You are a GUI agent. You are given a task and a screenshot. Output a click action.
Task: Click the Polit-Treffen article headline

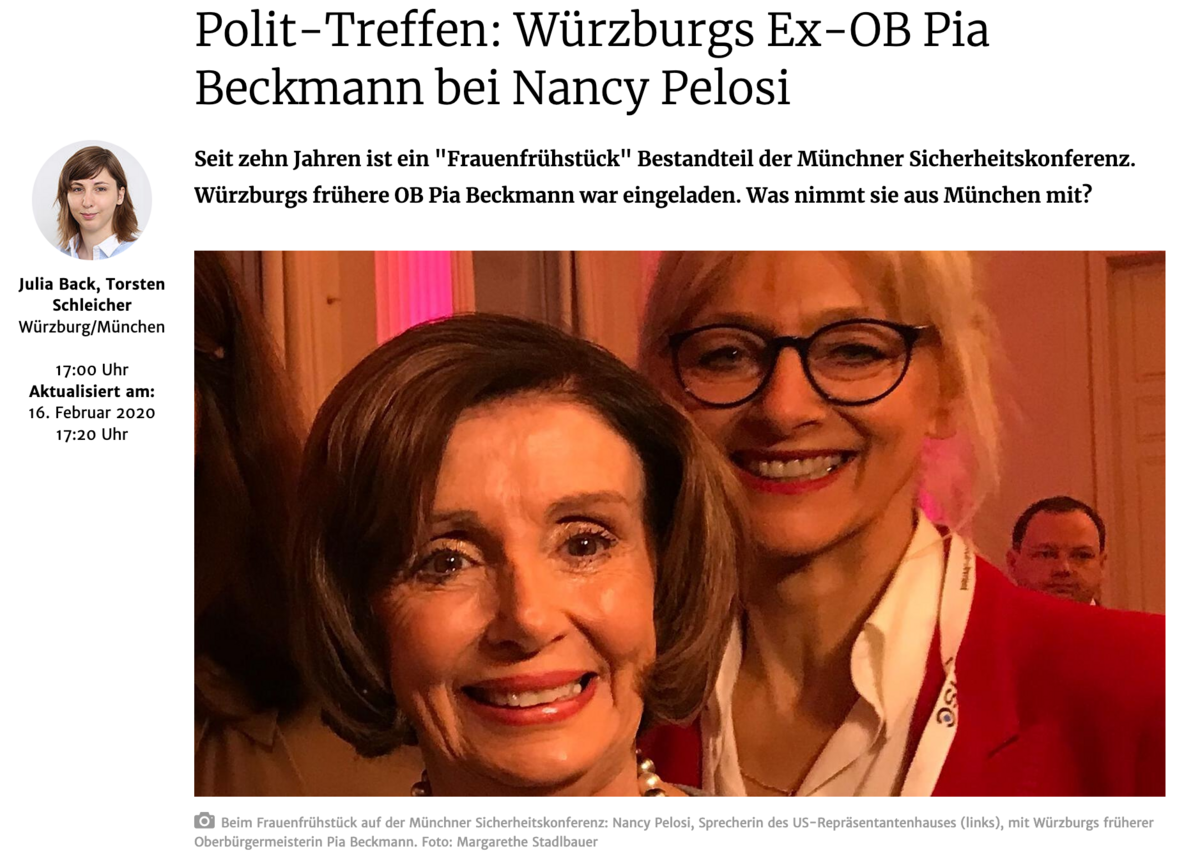592,59
